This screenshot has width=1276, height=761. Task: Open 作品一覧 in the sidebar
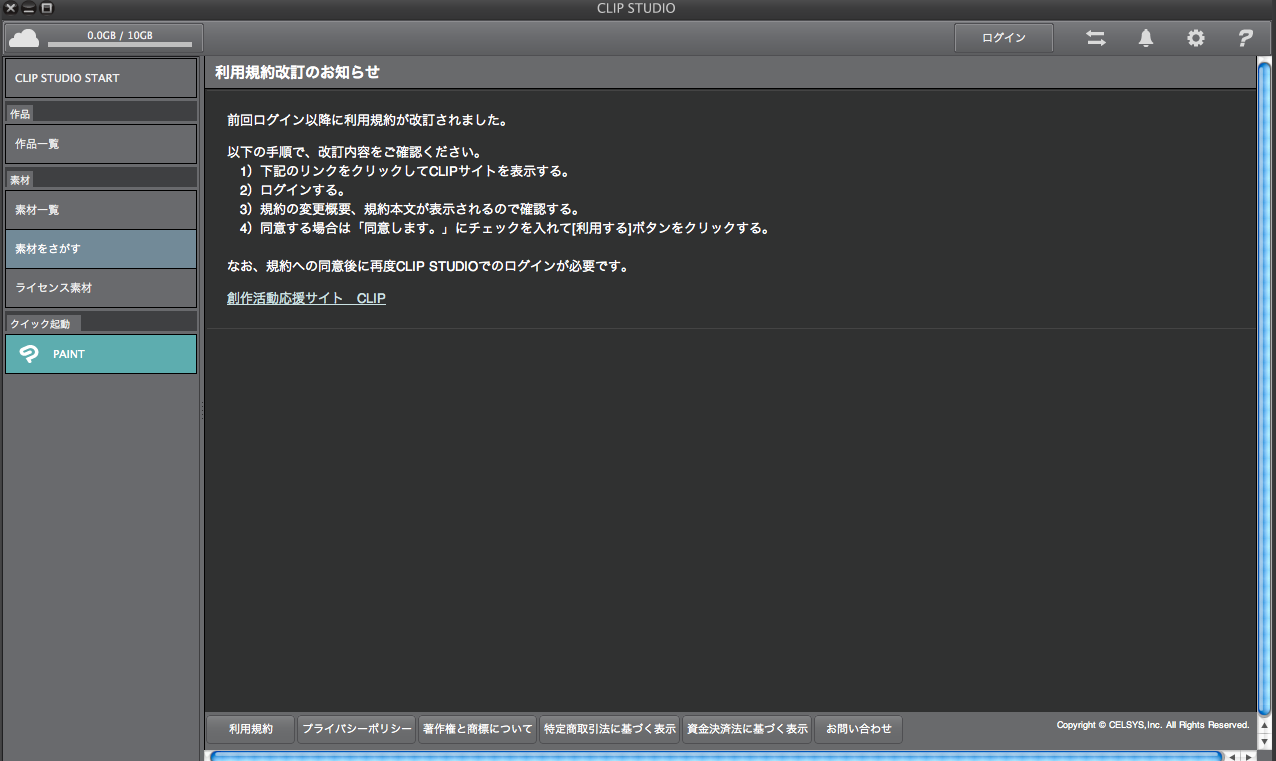101,144
